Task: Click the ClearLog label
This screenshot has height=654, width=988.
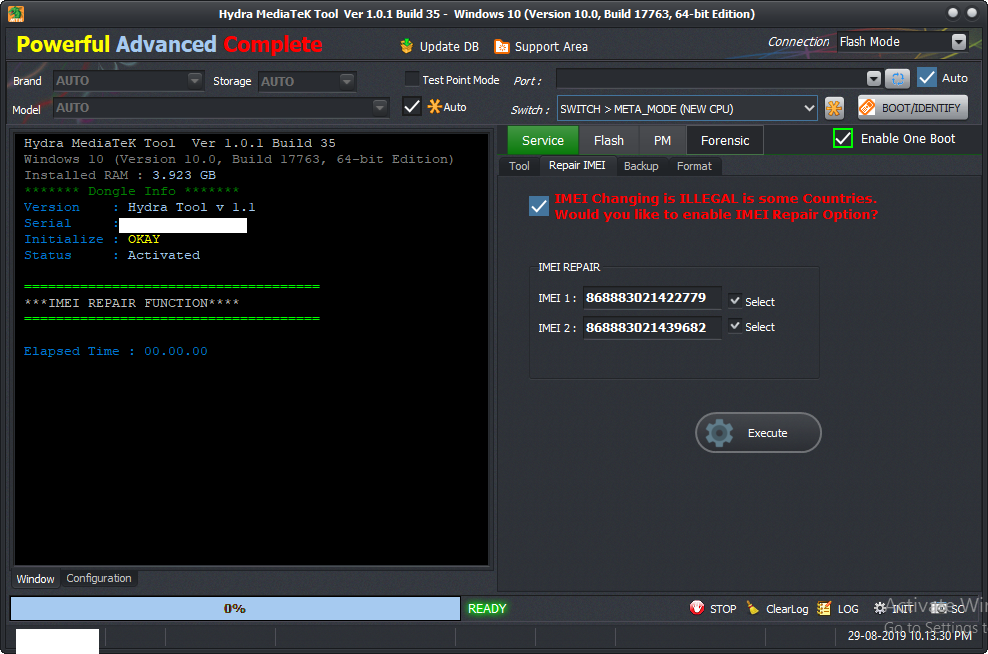Action: 787,609
